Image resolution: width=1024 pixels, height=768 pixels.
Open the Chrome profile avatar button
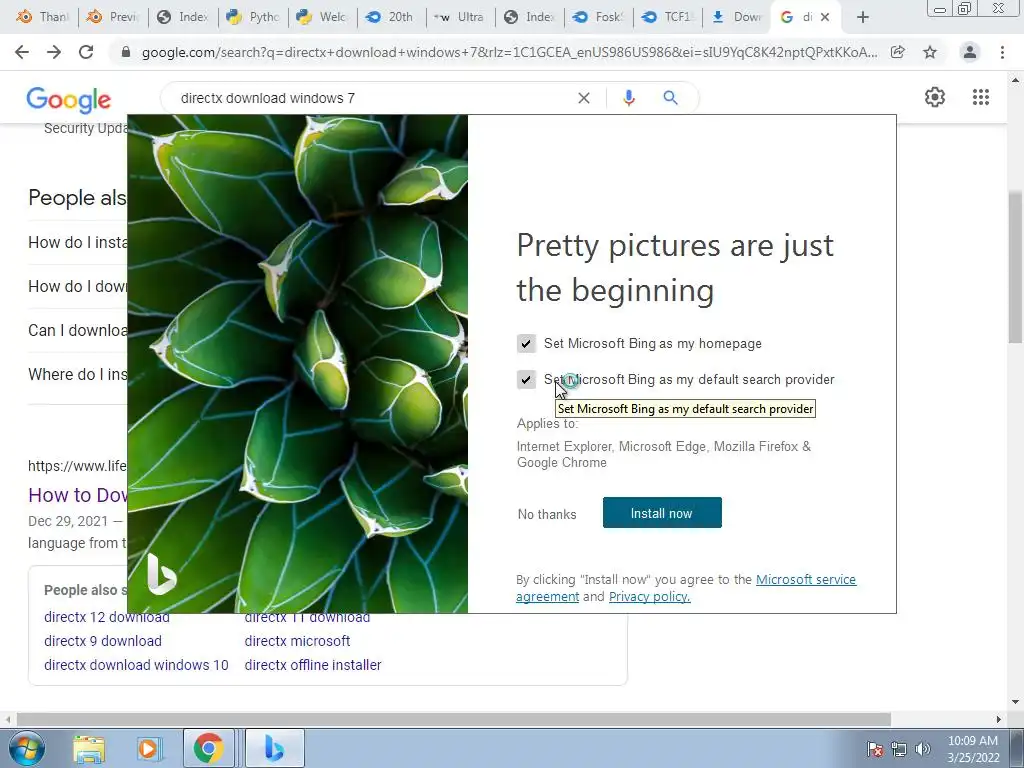coord(970,52)
